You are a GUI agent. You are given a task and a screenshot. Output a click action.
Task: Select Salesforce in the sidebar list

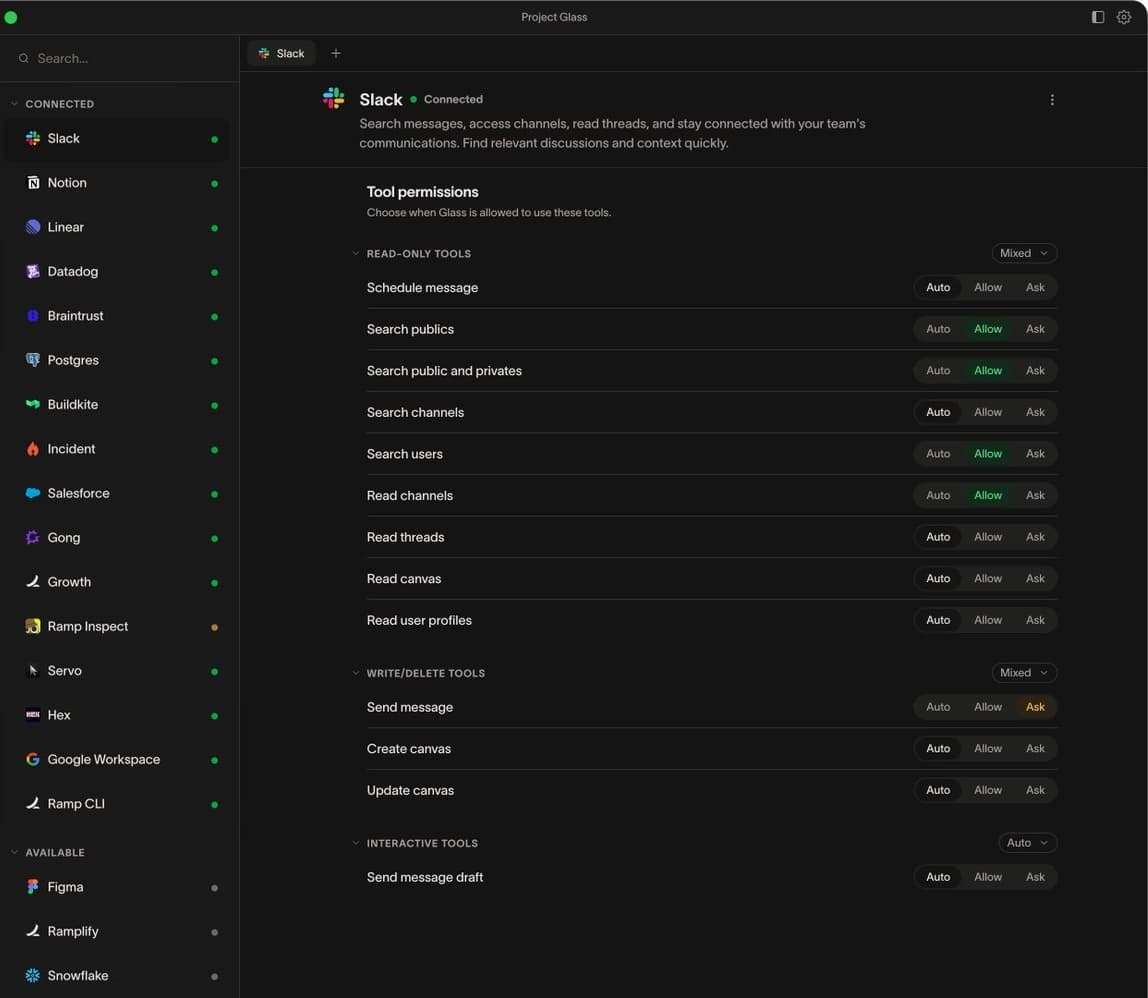[x=117, y=494]
